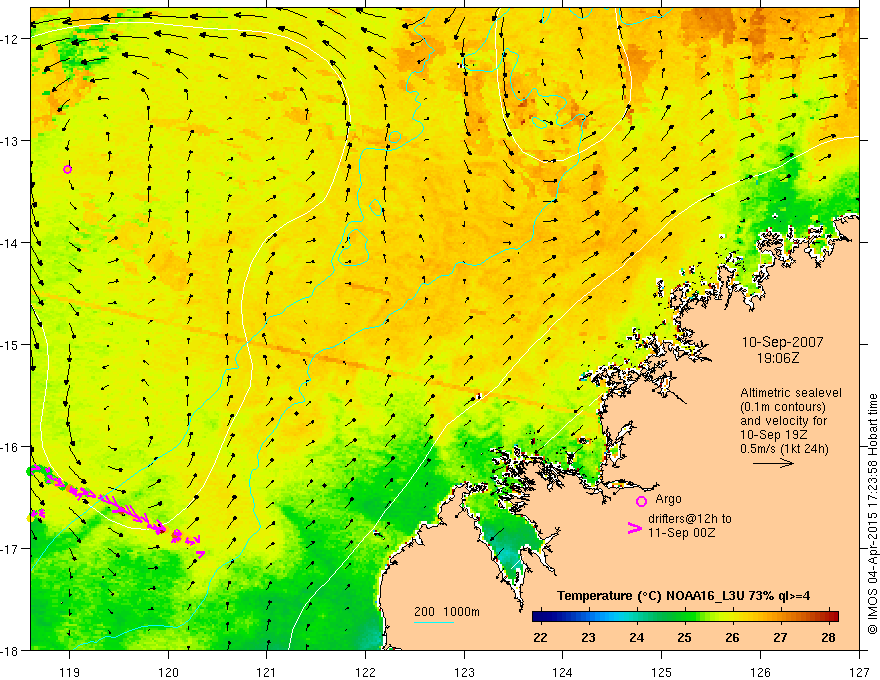The image size is (880, 680).
Task: Click the 'and velocity for' text line
Action: (783, 421)
